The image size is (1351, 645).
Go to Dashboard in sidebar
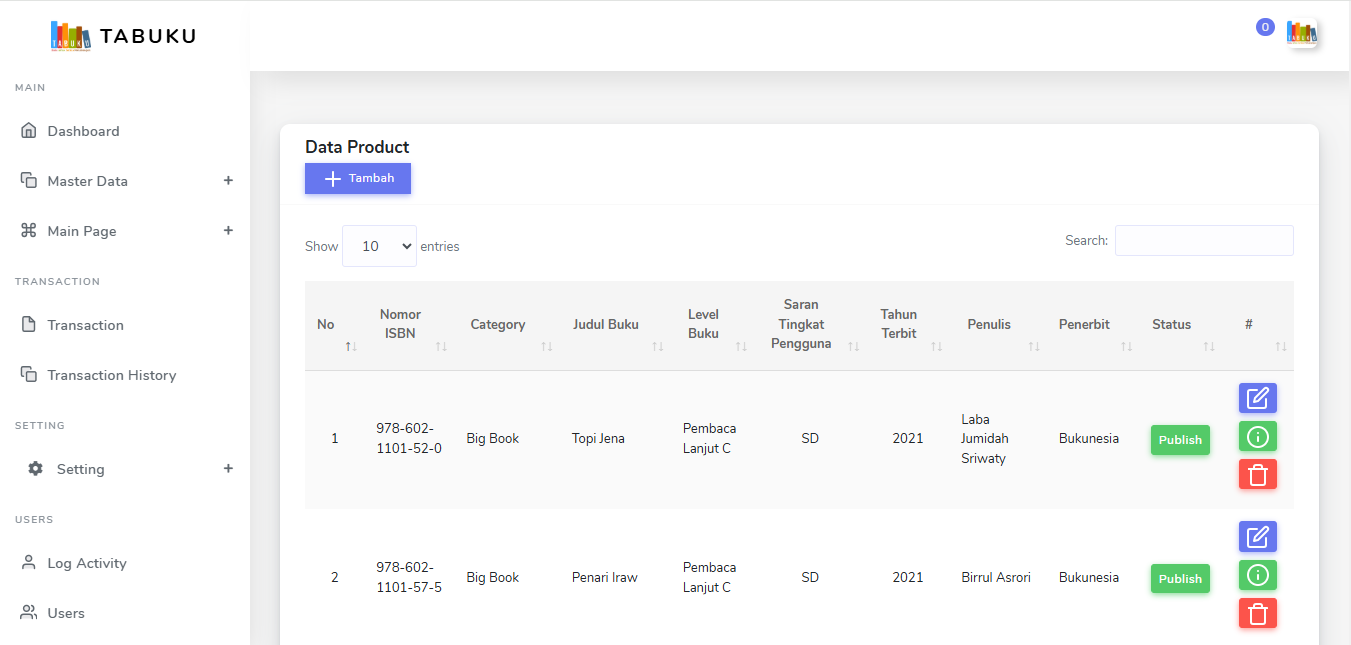click(x=83, y=131)
